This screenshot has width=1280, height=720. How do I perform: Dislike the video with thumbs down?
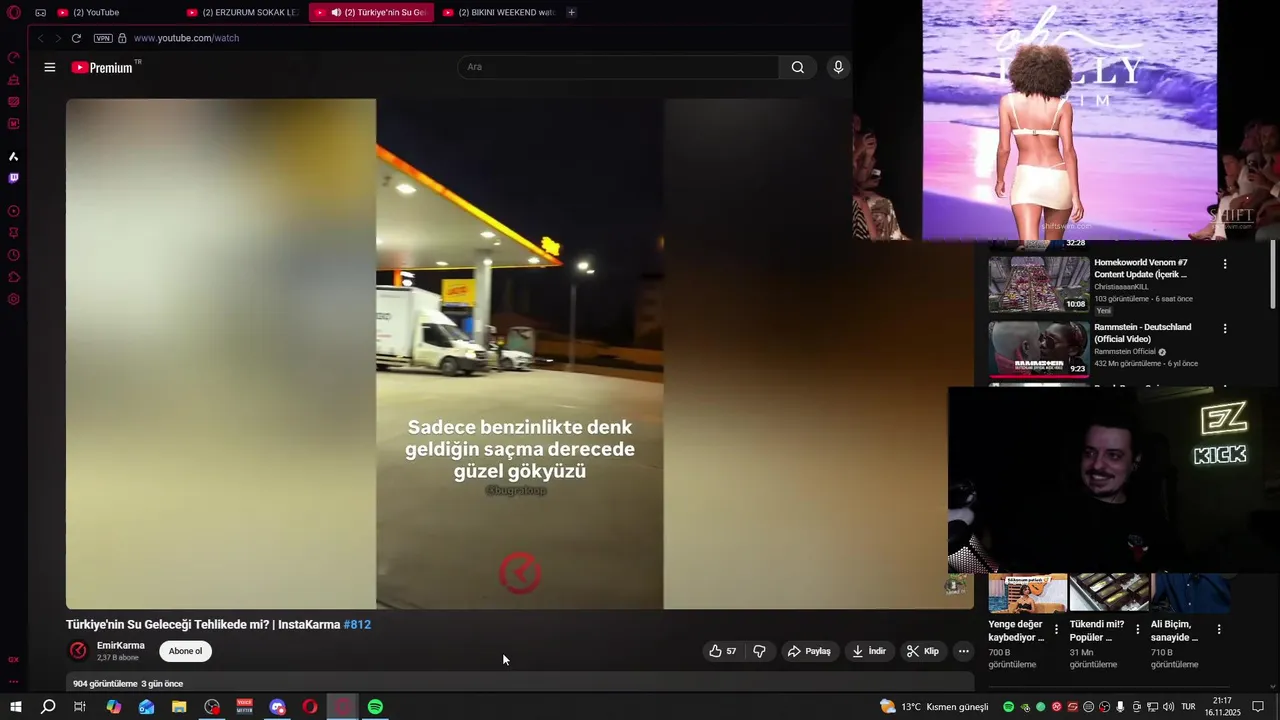point(759,651)
